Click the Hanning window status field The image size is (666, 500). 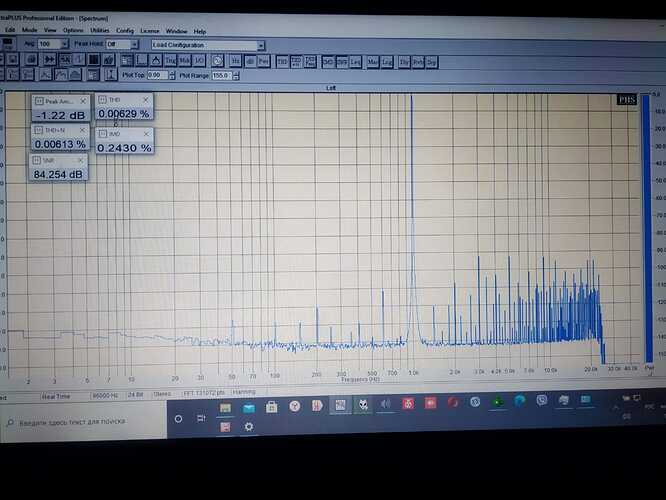pos(244,392)
